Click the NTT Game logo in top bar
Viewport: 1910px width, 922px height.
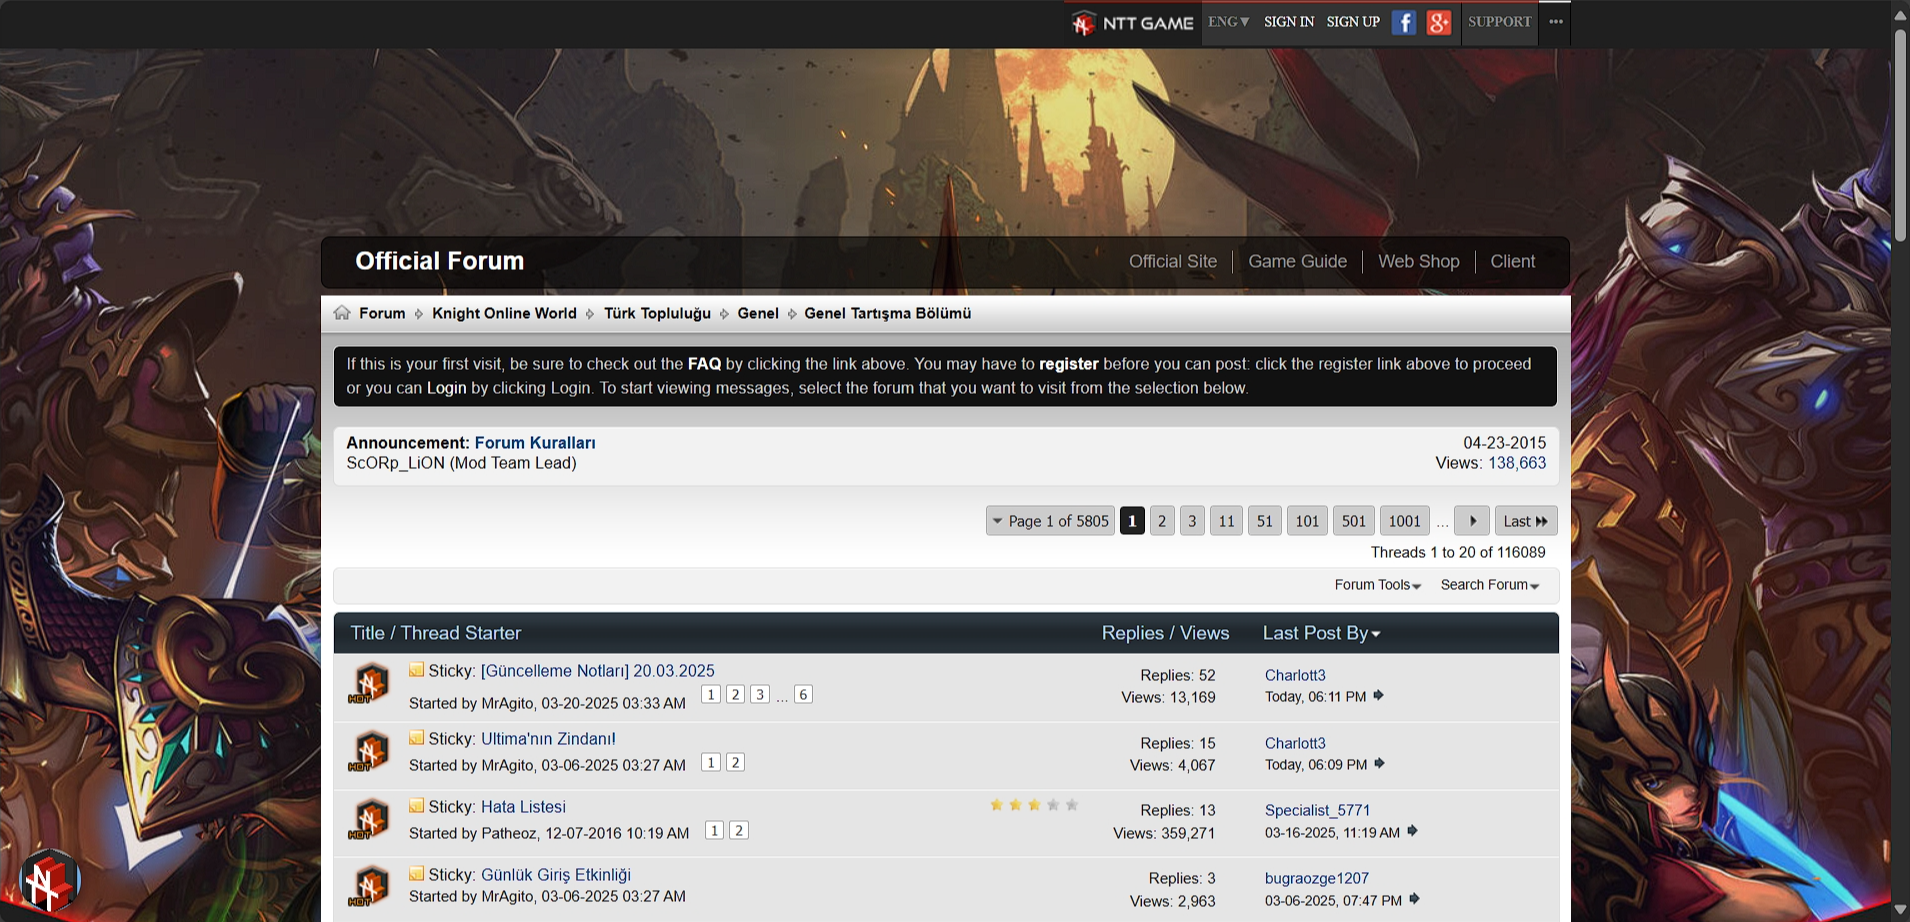coord(1133,23)
